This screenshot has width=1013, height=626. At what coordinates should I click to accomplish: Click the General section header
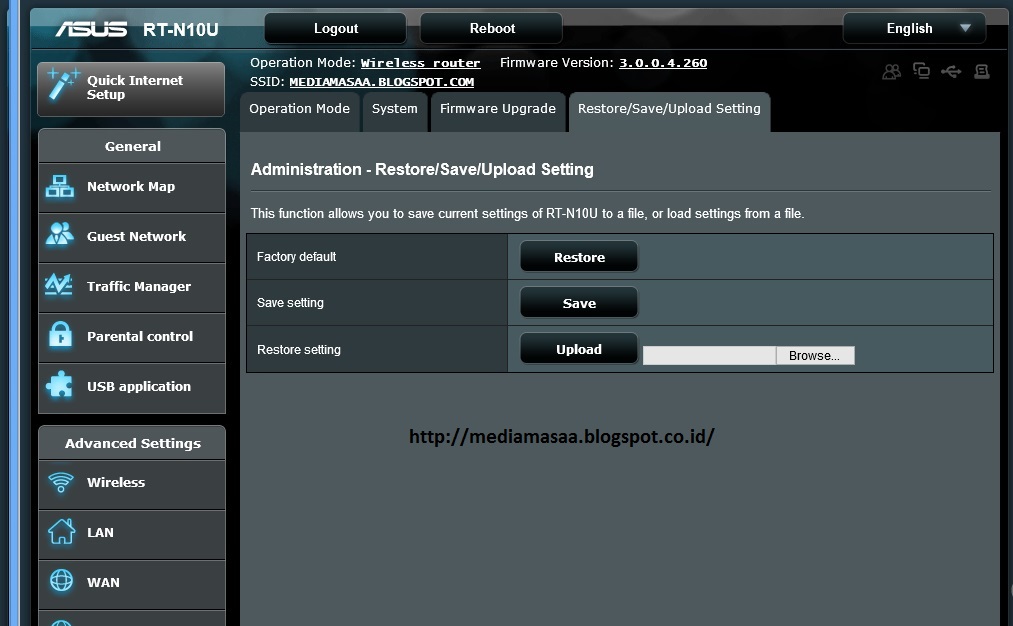(132, 146)
